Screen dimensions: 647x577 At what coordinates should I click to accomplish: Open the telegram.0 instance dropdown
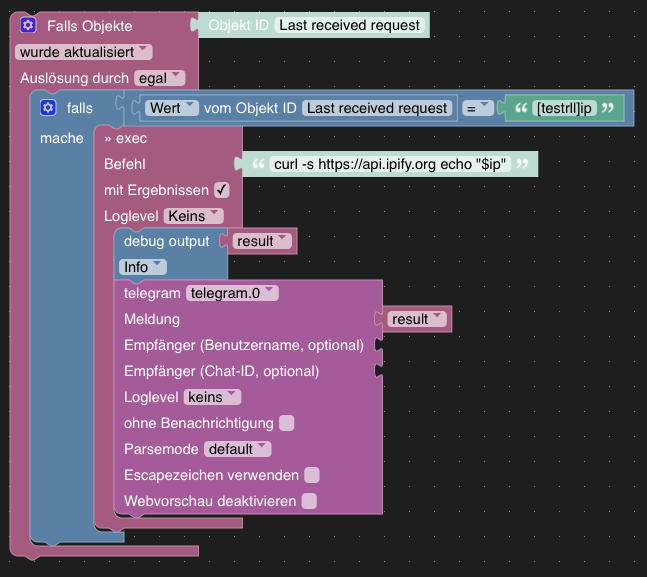[232, 293]
